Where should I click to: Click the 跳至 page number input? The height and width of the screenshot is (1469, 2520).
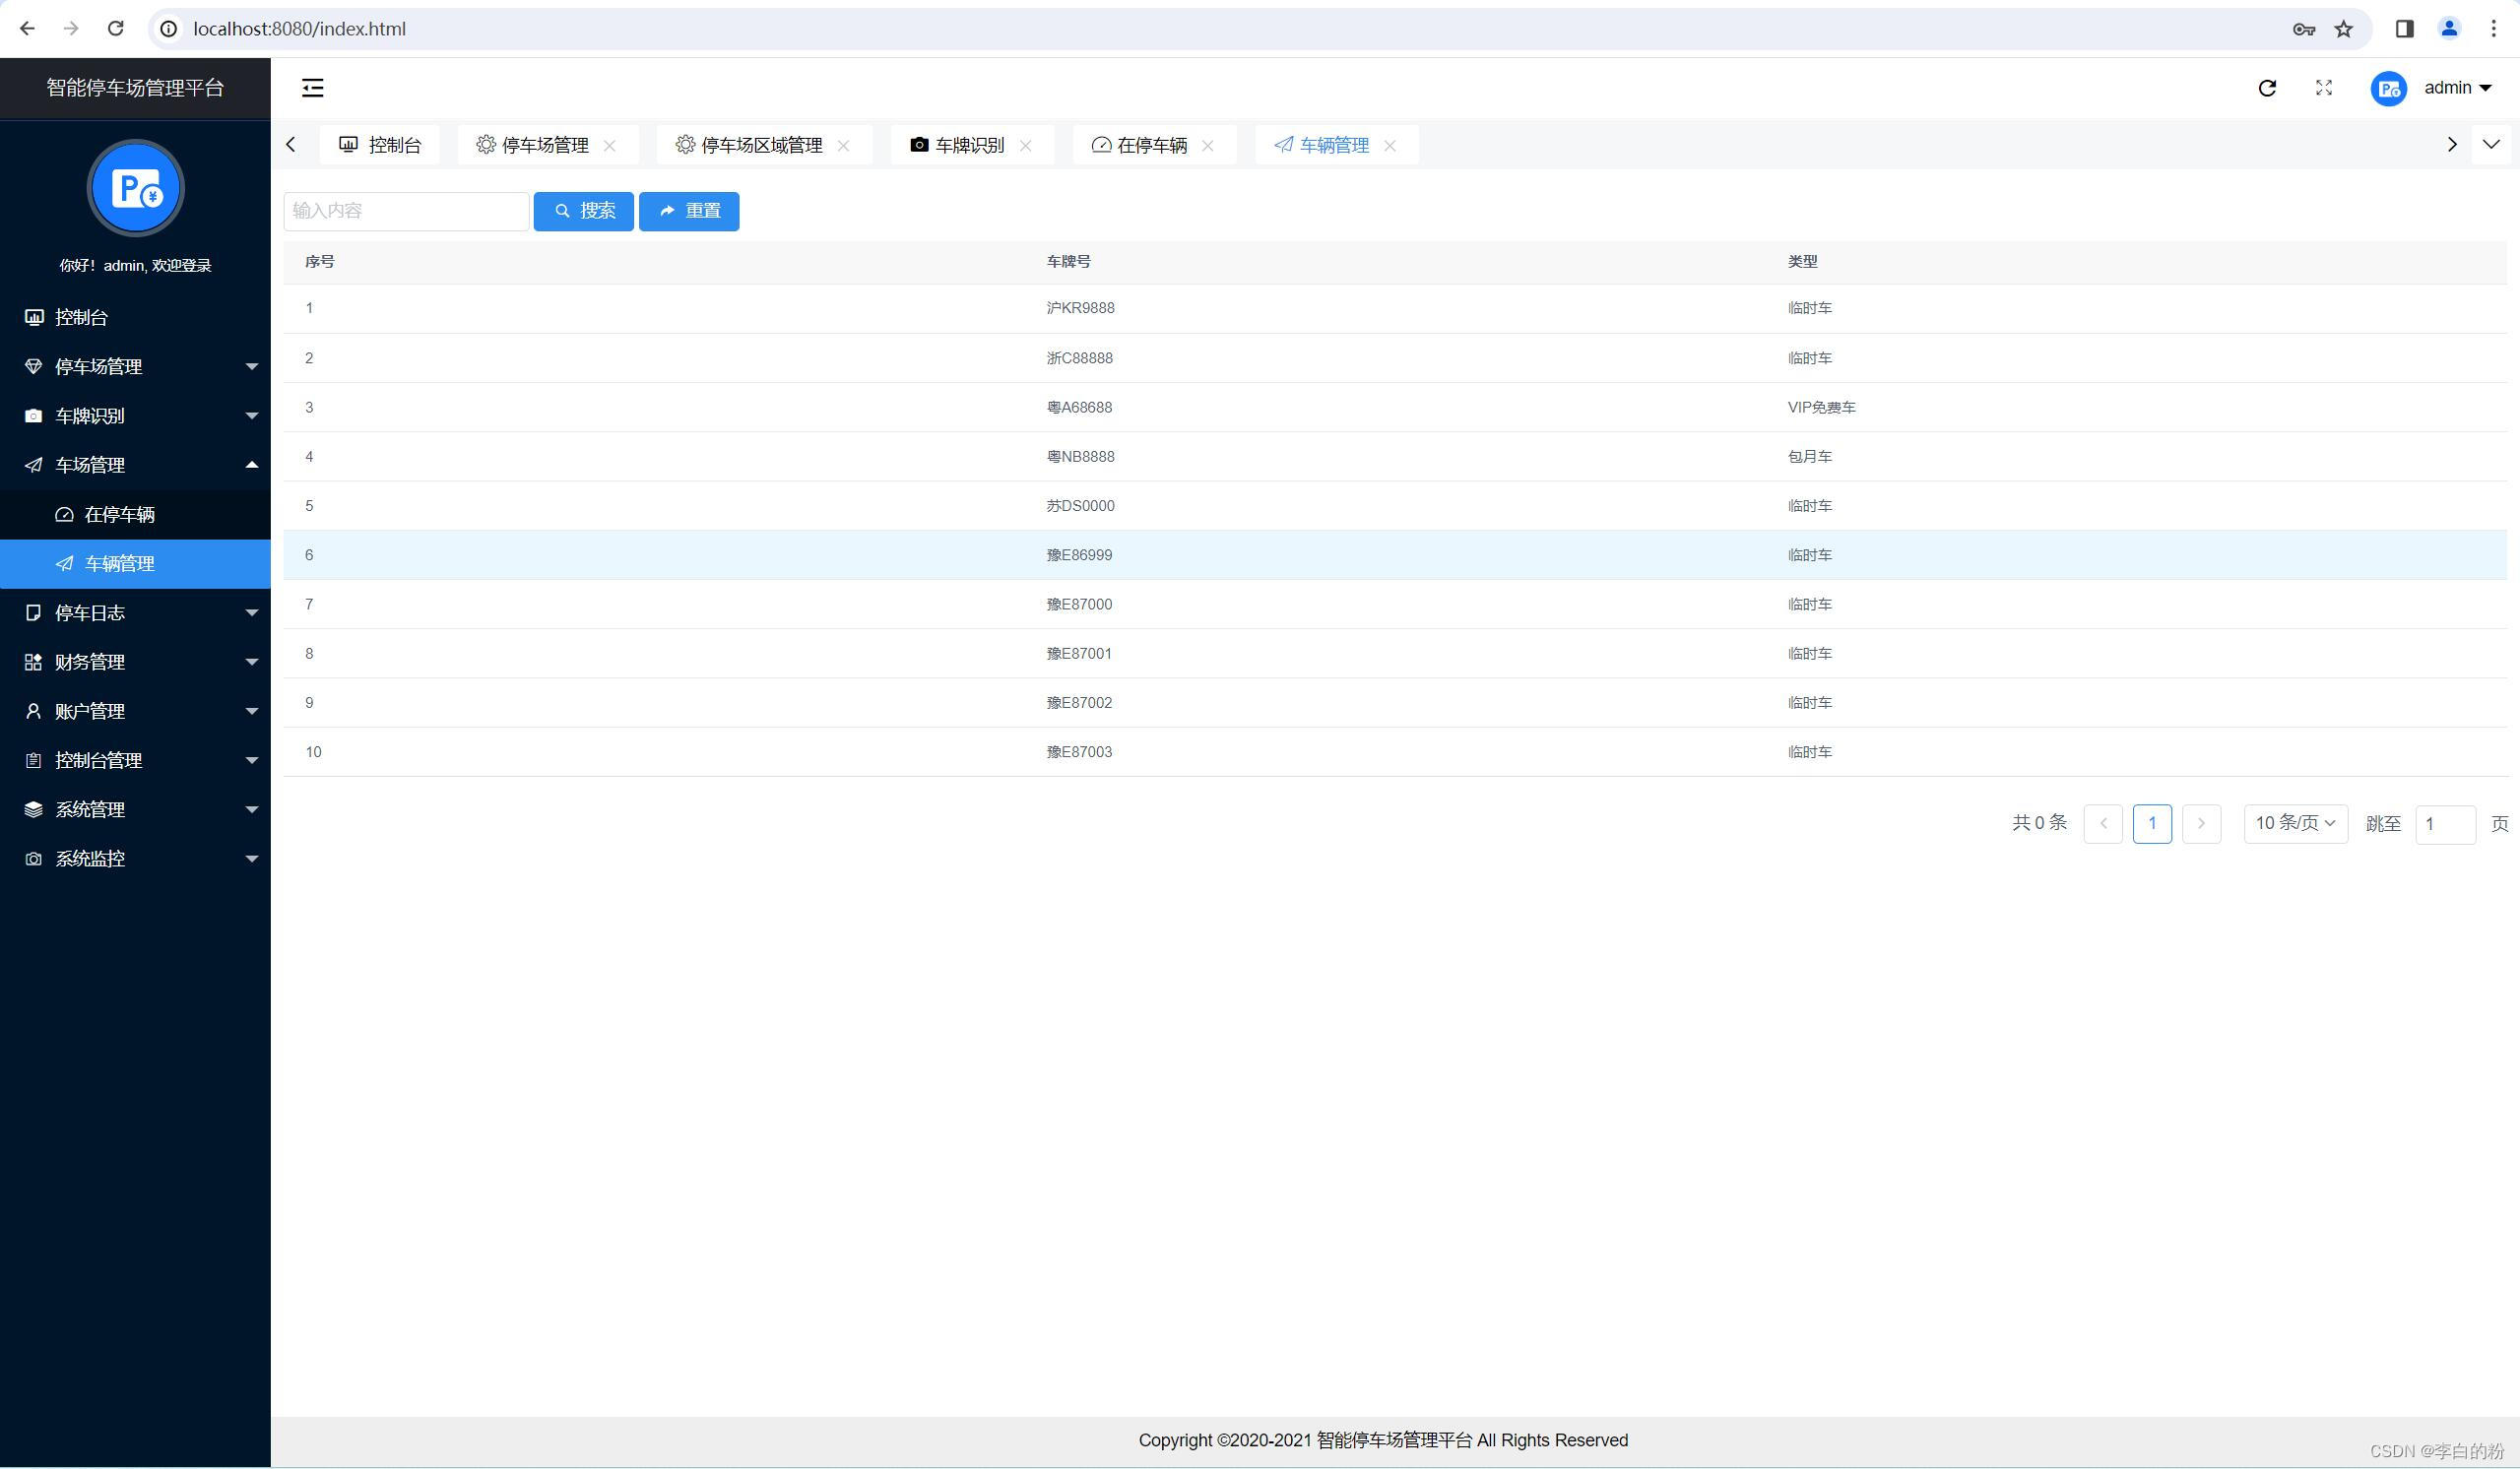[2444, 824]
